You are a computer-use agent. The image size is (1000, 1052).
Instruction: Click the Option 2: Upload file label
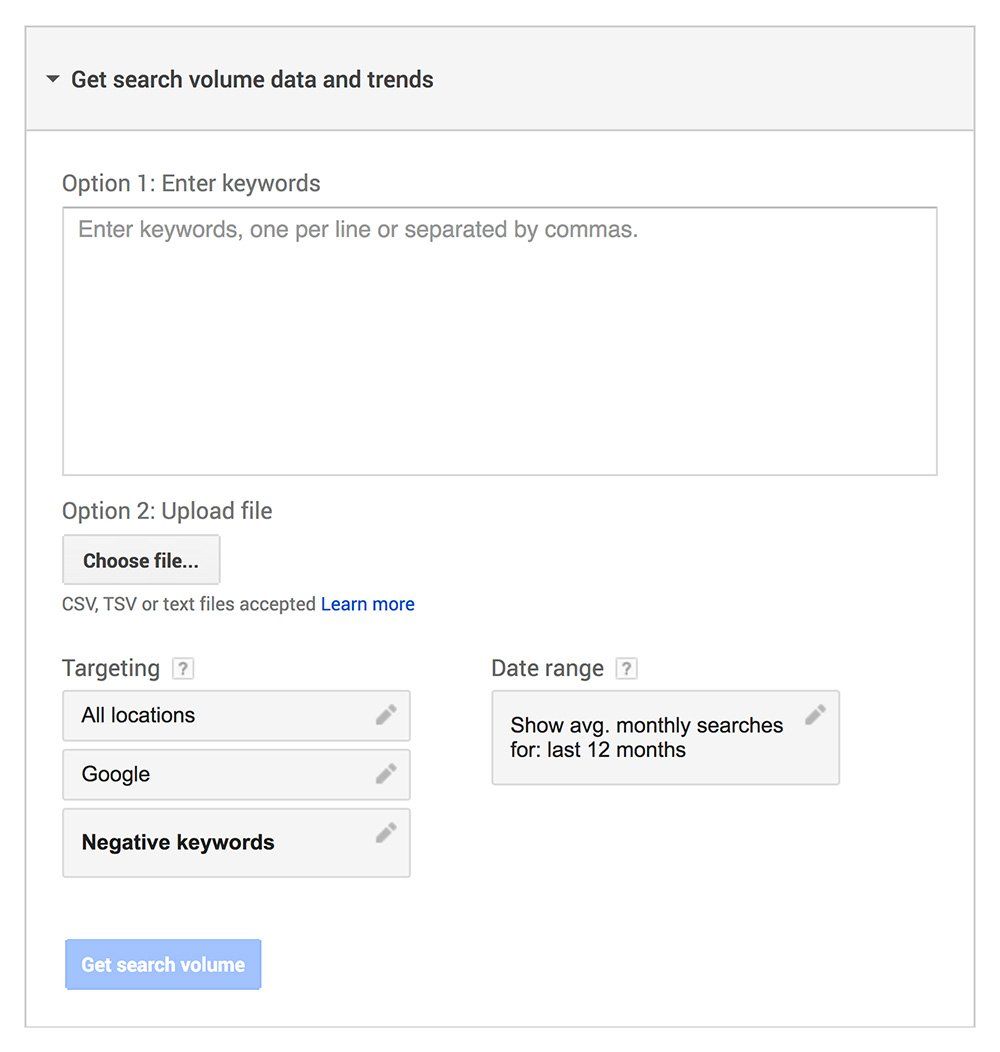167,511
